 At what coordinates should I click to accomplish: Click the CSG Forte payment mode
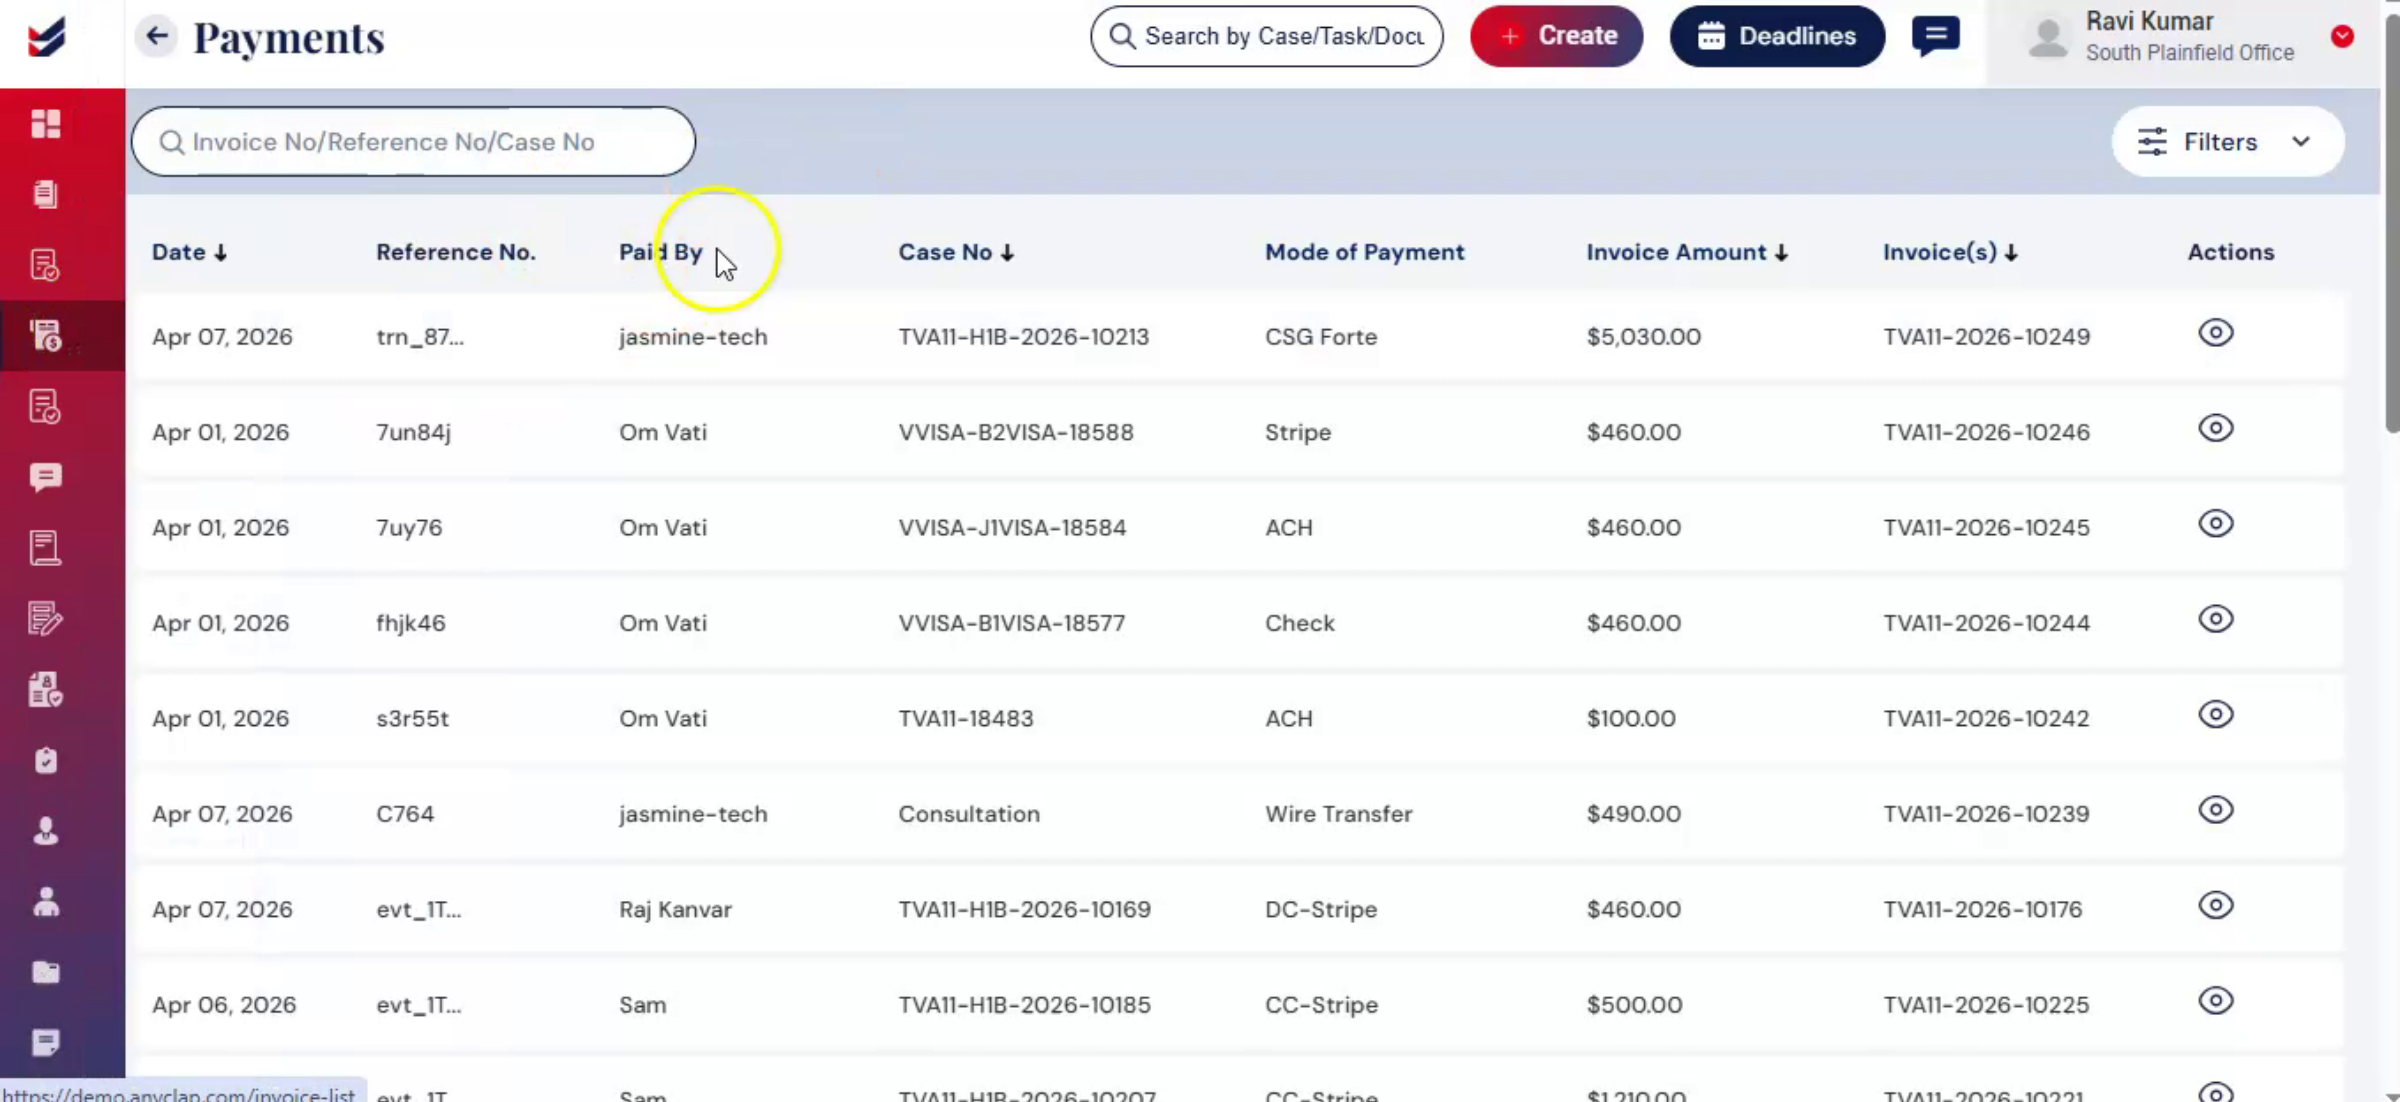tap(1320, 337)
